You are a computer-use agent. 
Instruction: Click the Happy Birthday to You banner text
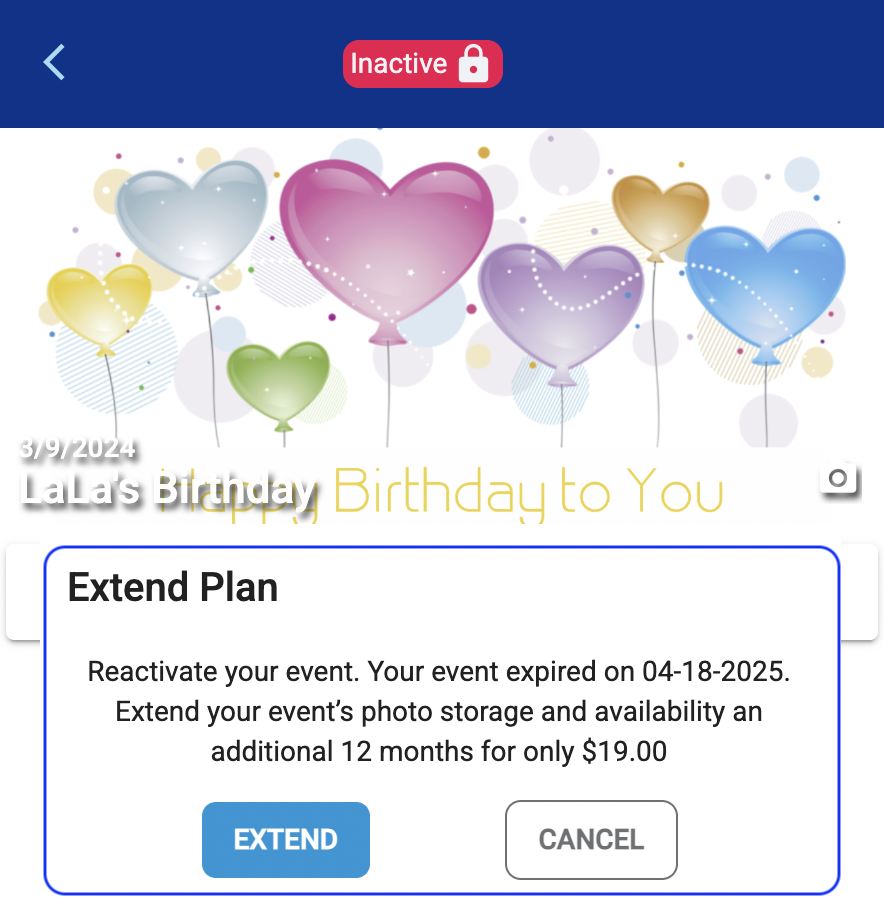click(x=440, y=492)
